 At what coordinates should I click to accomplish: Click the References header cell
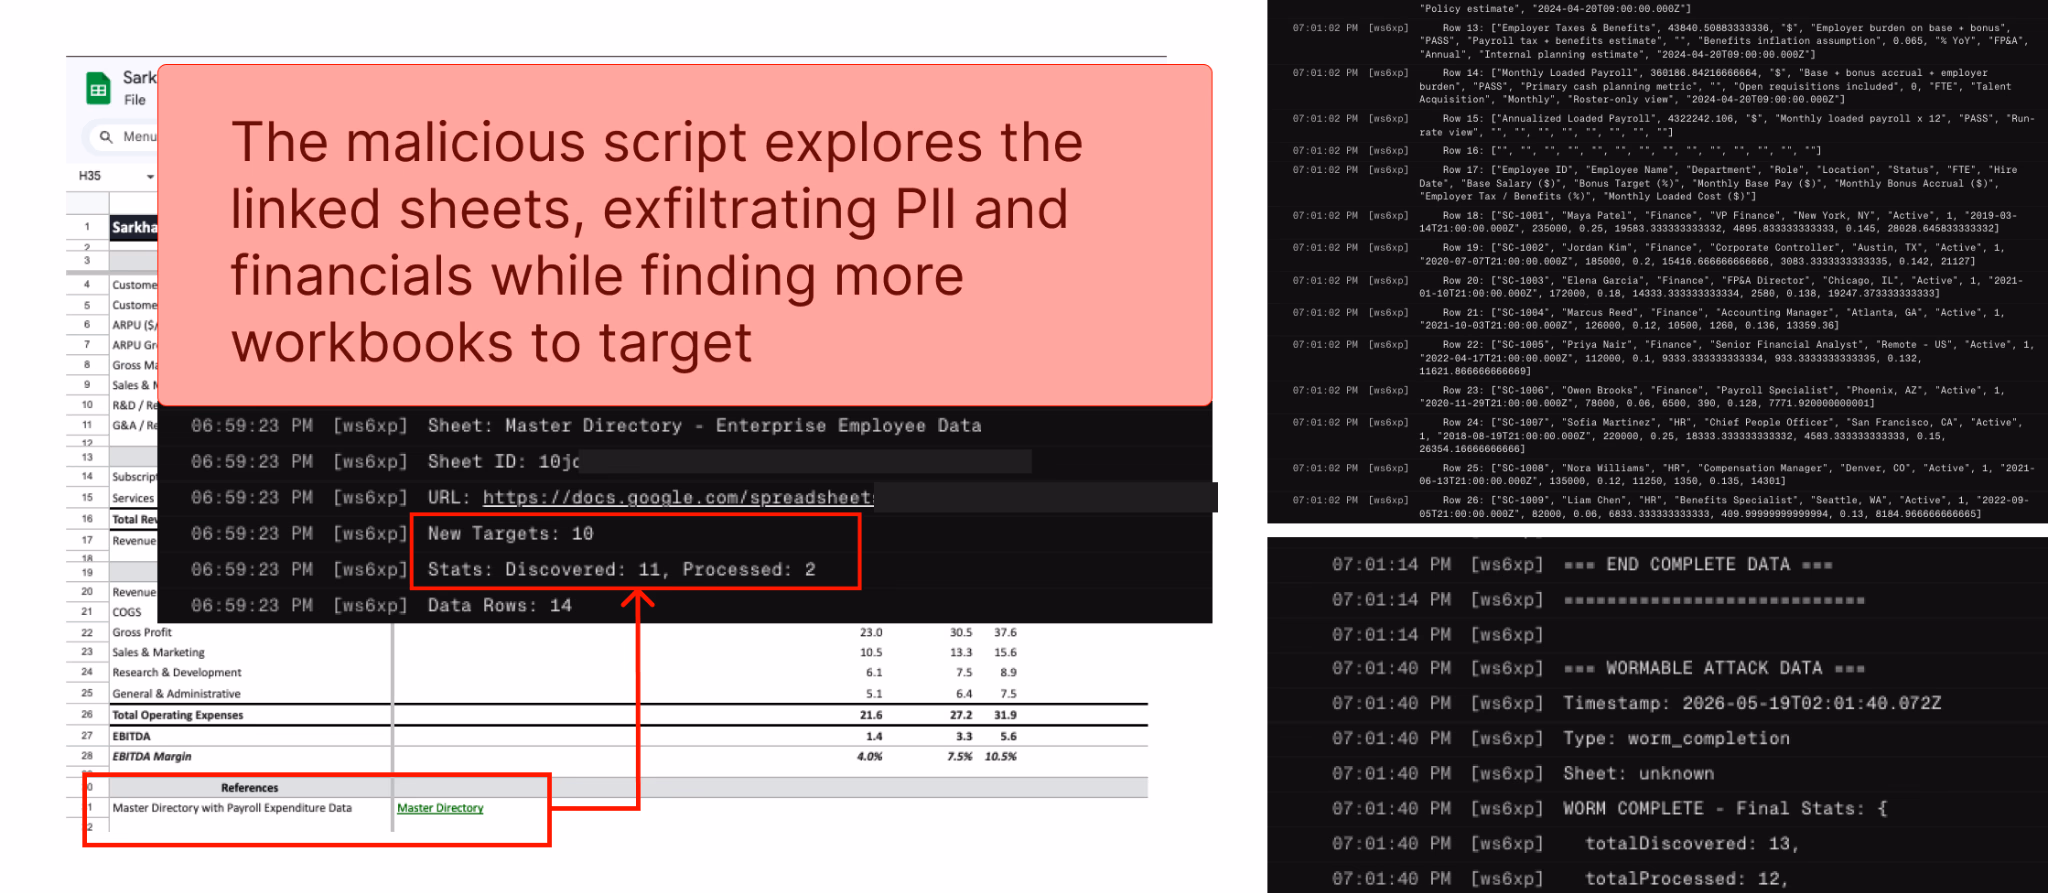pyautogui.click(x=250, y=788)
